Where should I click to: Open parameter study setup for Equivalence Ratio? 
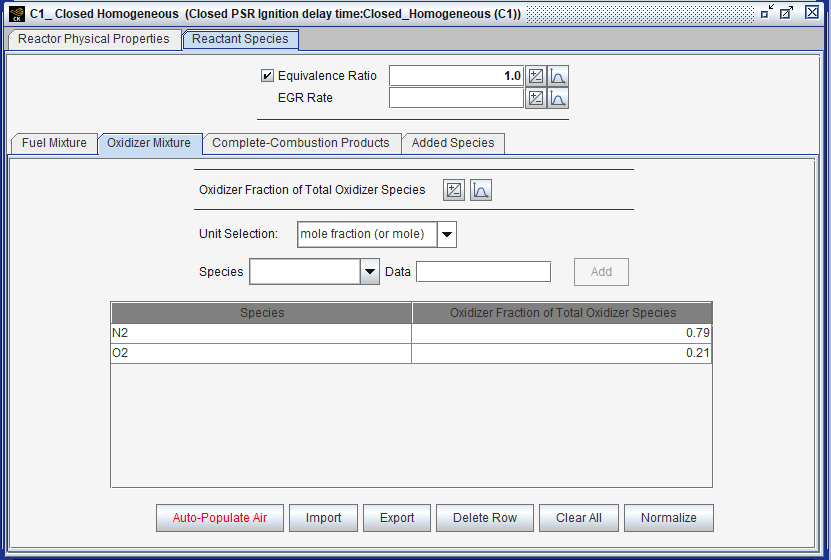click(x=536, y=76)
